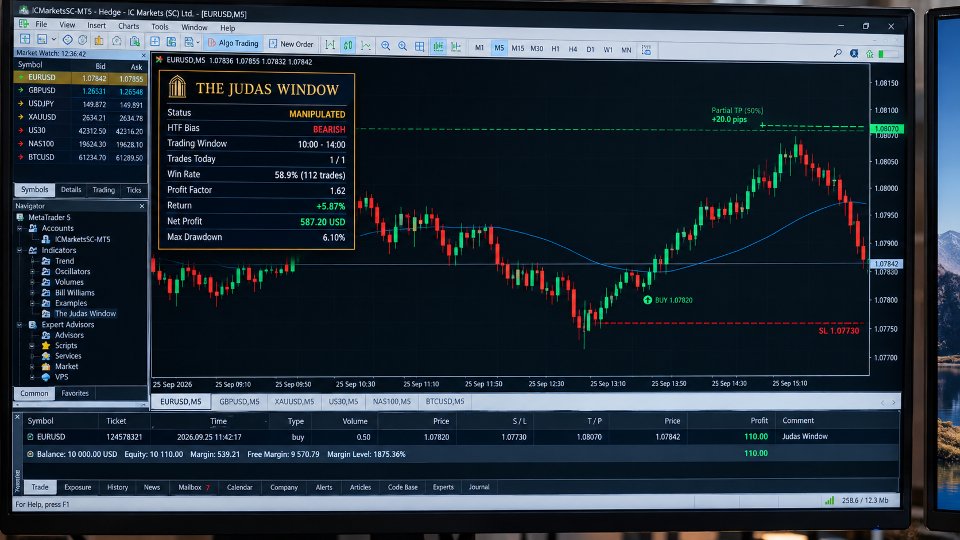Image resolution: width=960 pixels, height=540 pixels.
Task: Toggle chart shift icon
Action: pyautogui.click(x=456, y=47)
